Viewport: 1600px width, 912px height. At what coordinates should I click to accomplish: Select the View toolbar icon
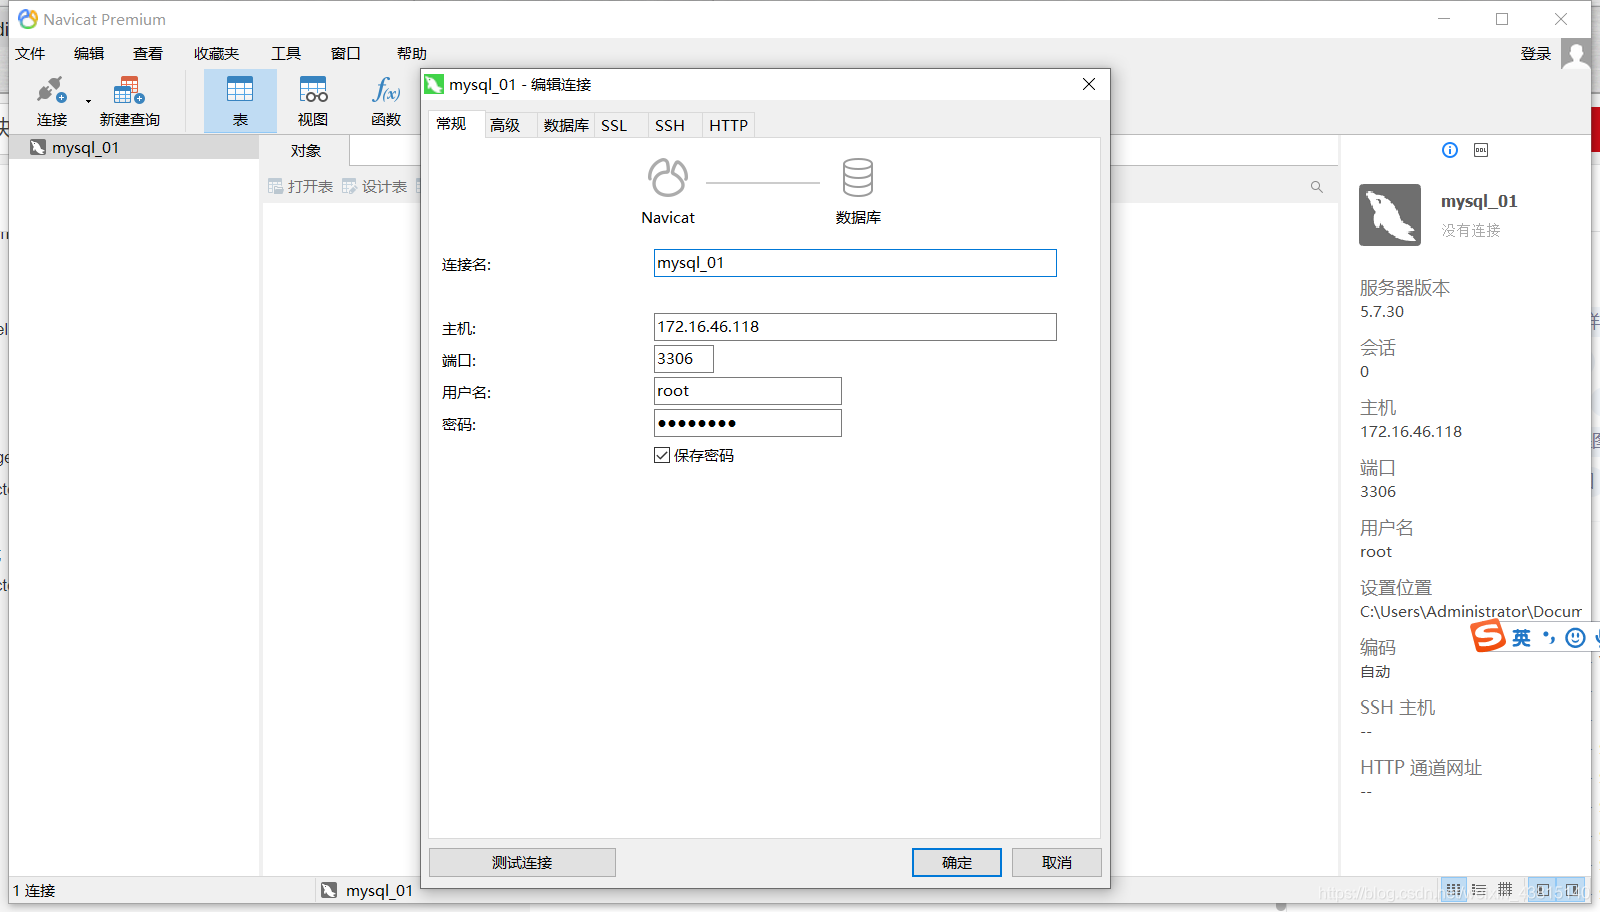pyautogui.click(x=313, y=91)
